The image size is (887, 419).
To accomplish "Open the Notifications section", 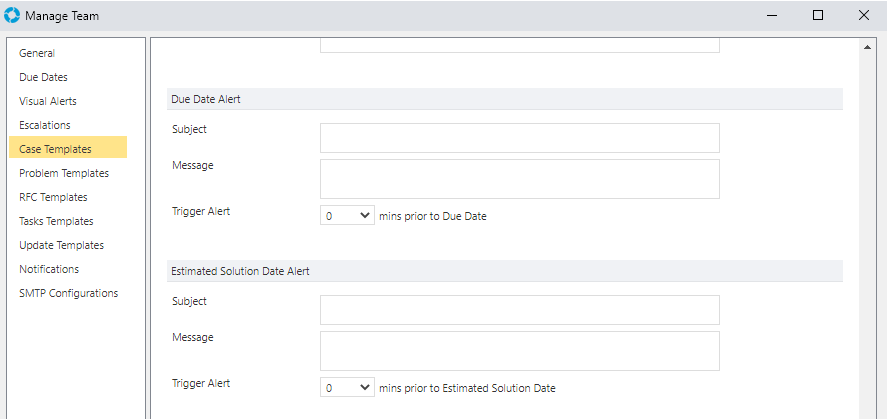I will point(49,269).
